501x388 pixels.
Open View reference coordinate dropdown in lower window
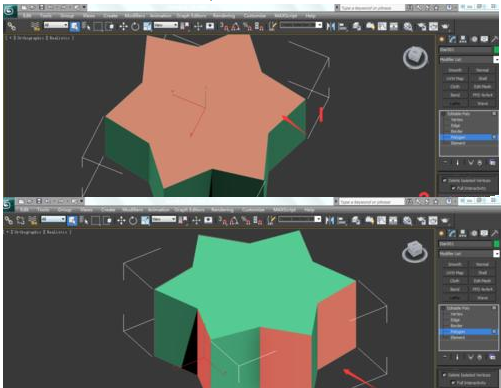[164, 219]
